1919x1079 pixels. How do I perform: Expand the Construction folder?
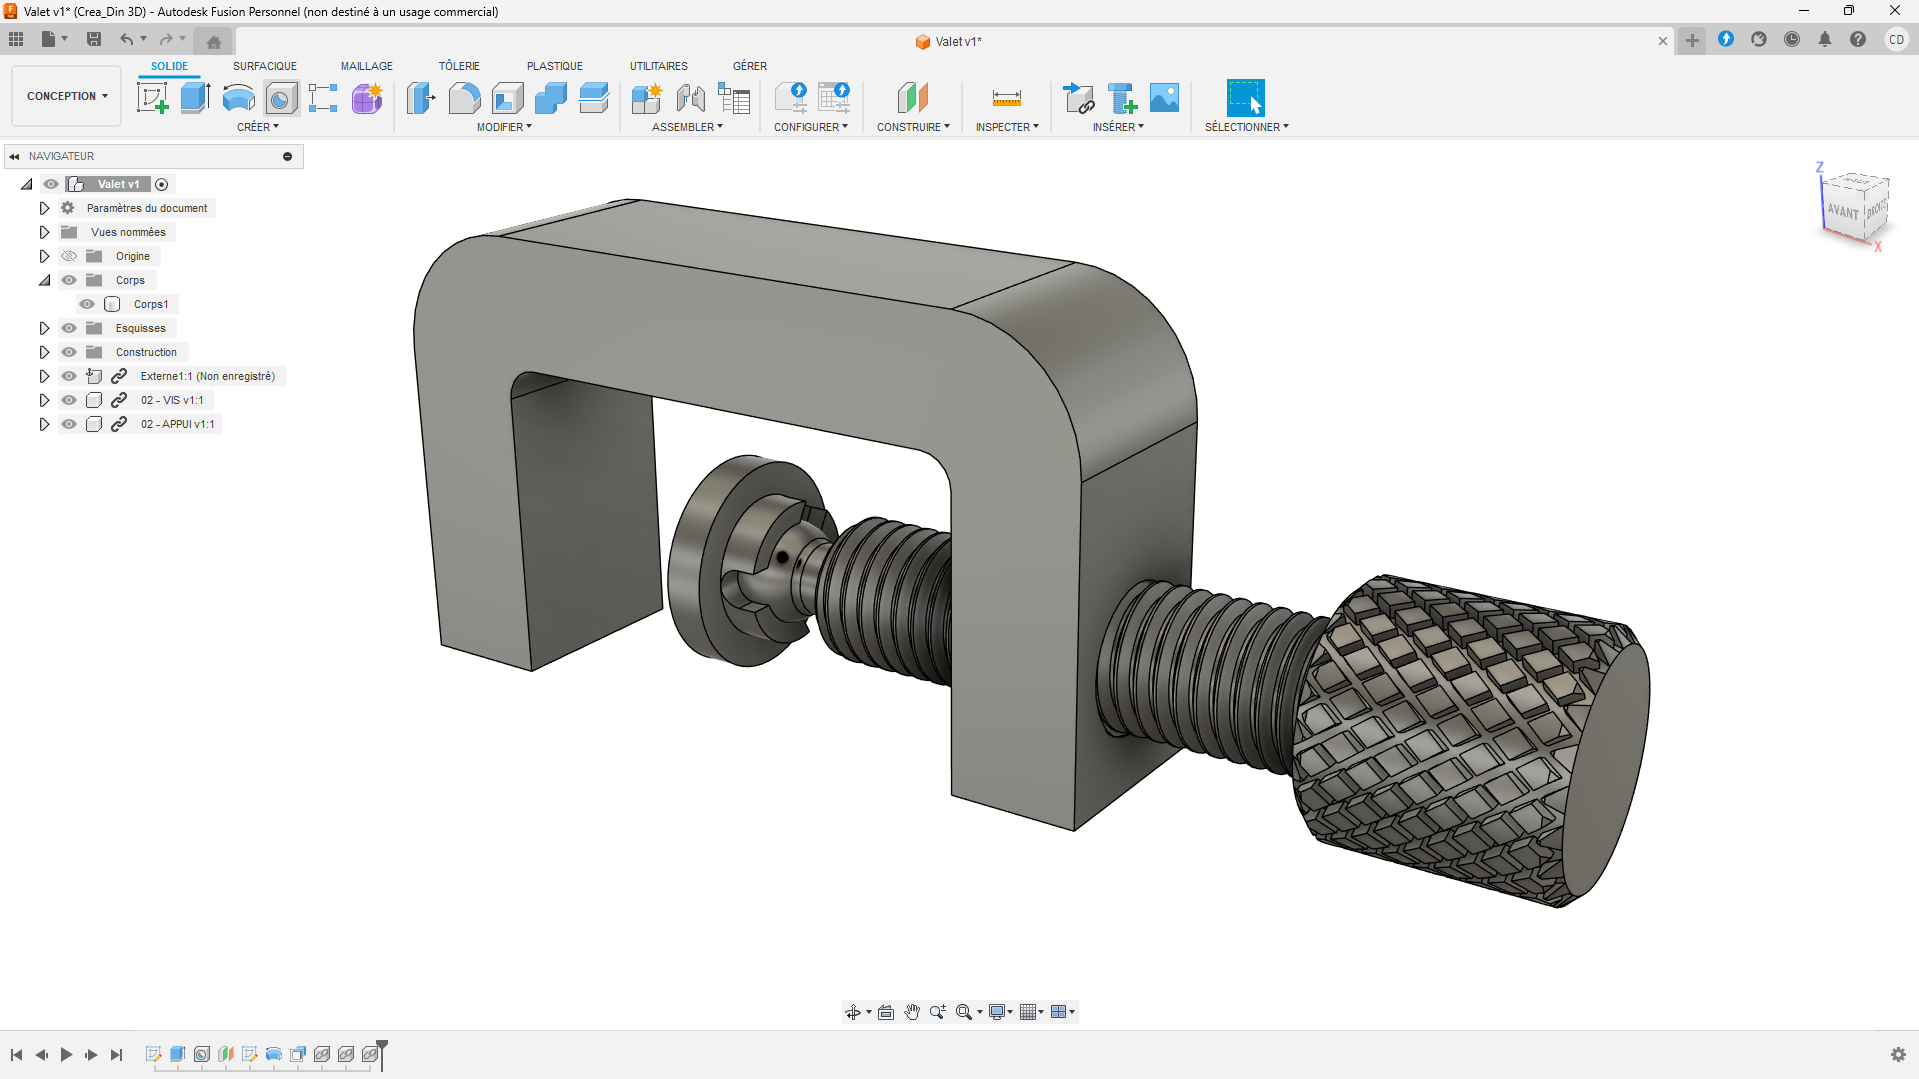(44, 352)
